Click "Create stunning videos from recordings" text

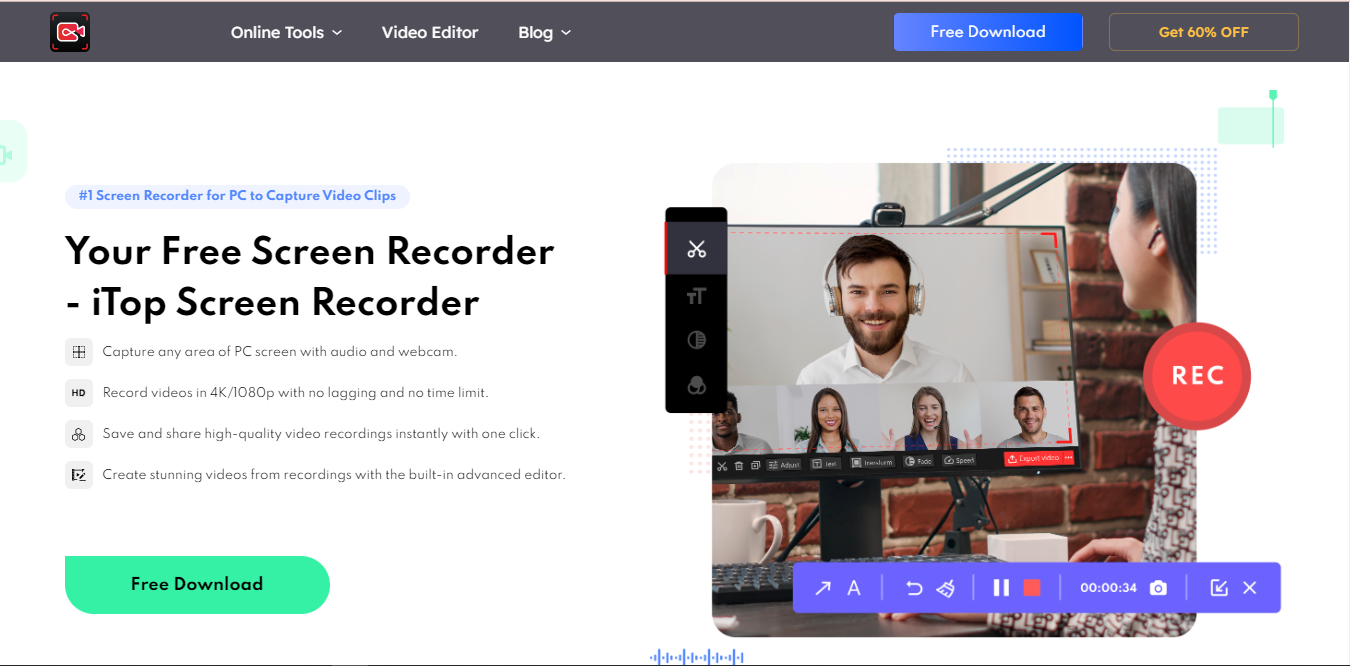point(334,475)
